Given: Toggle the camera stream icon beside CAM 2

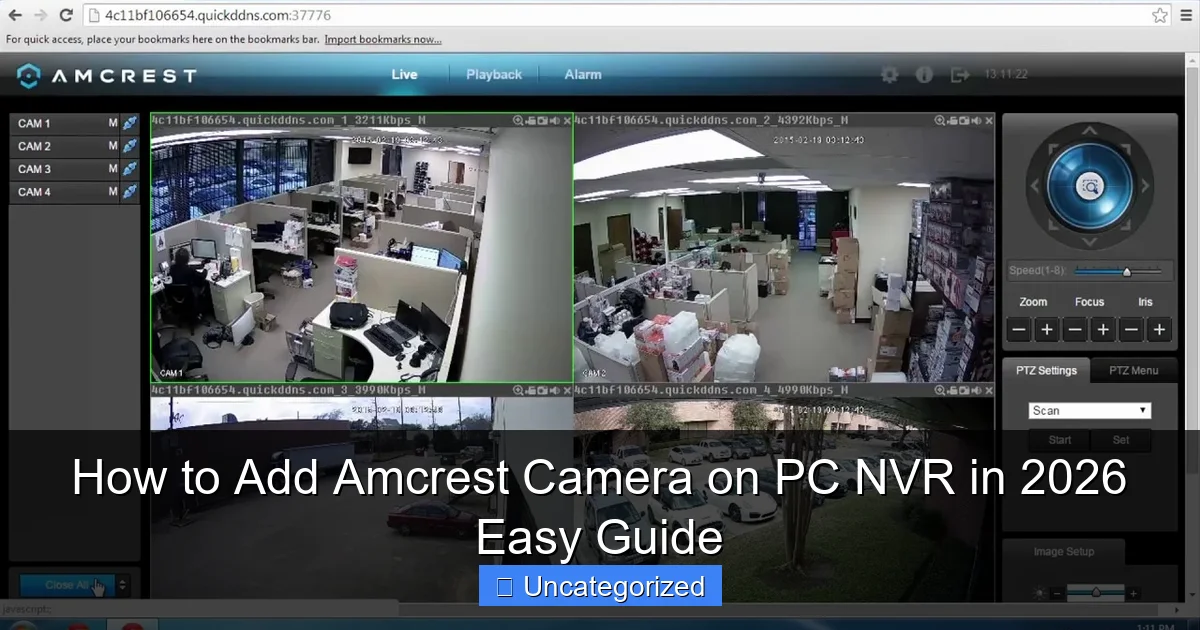Looking at the screenshot, I should point(129,146).
